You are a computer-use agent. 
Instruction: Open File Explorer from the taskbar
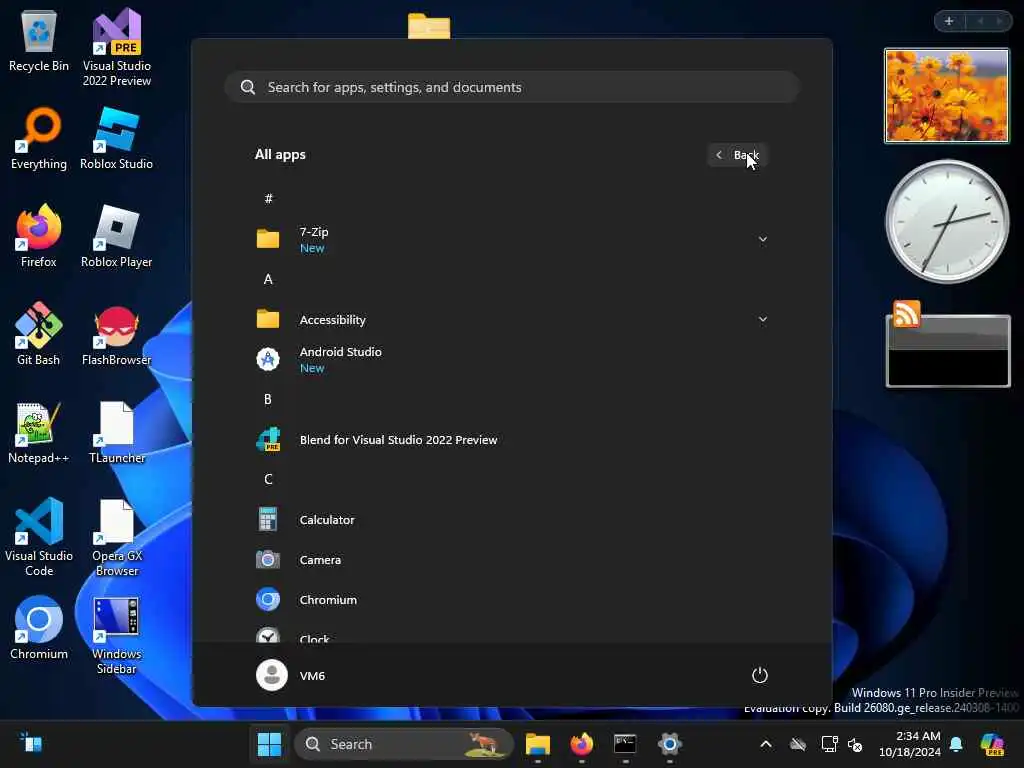point(537,744)
